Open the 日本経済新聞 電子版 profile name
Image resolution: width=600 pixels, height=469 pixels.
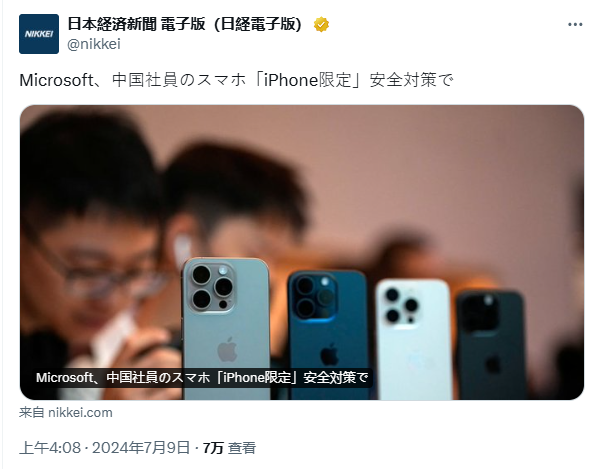point(184,24)
